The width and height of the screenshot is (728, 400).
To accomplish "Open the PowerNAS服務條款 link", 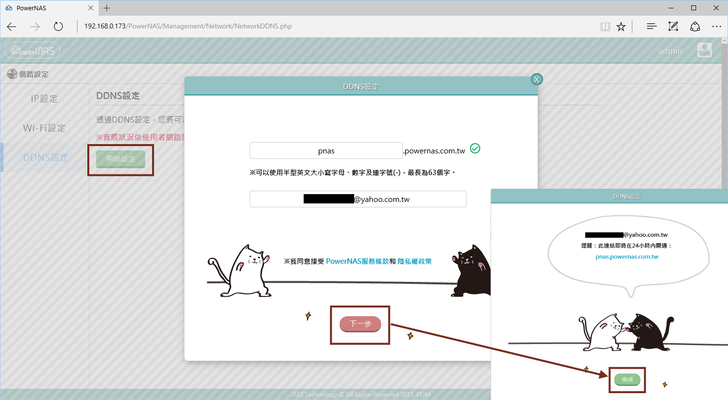I will click(x=358, y=261).
